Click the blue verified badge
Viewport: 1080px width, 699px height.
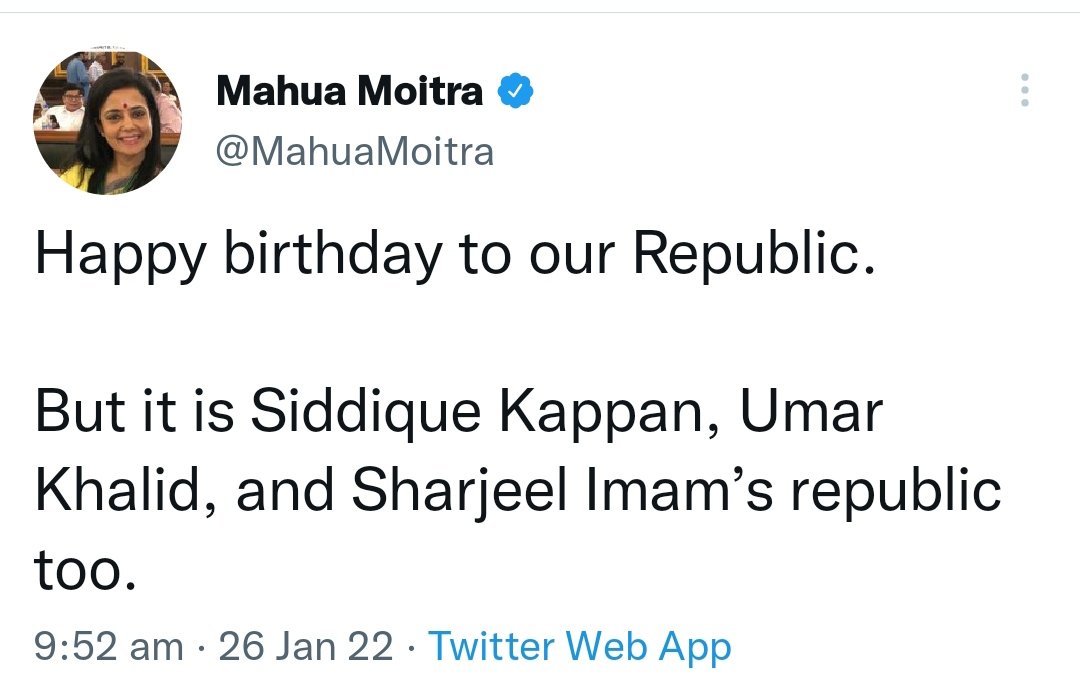pyautogui.click(x=516, y=93)
